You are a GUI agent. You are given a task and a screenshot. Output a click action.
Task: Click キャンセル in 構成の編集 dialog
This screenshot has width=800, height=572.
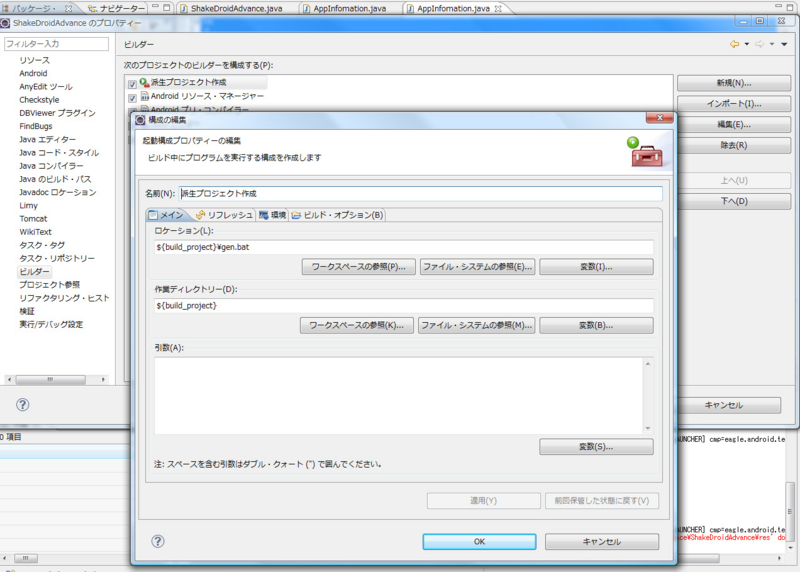pyautogui.click(x=602, y=542)
